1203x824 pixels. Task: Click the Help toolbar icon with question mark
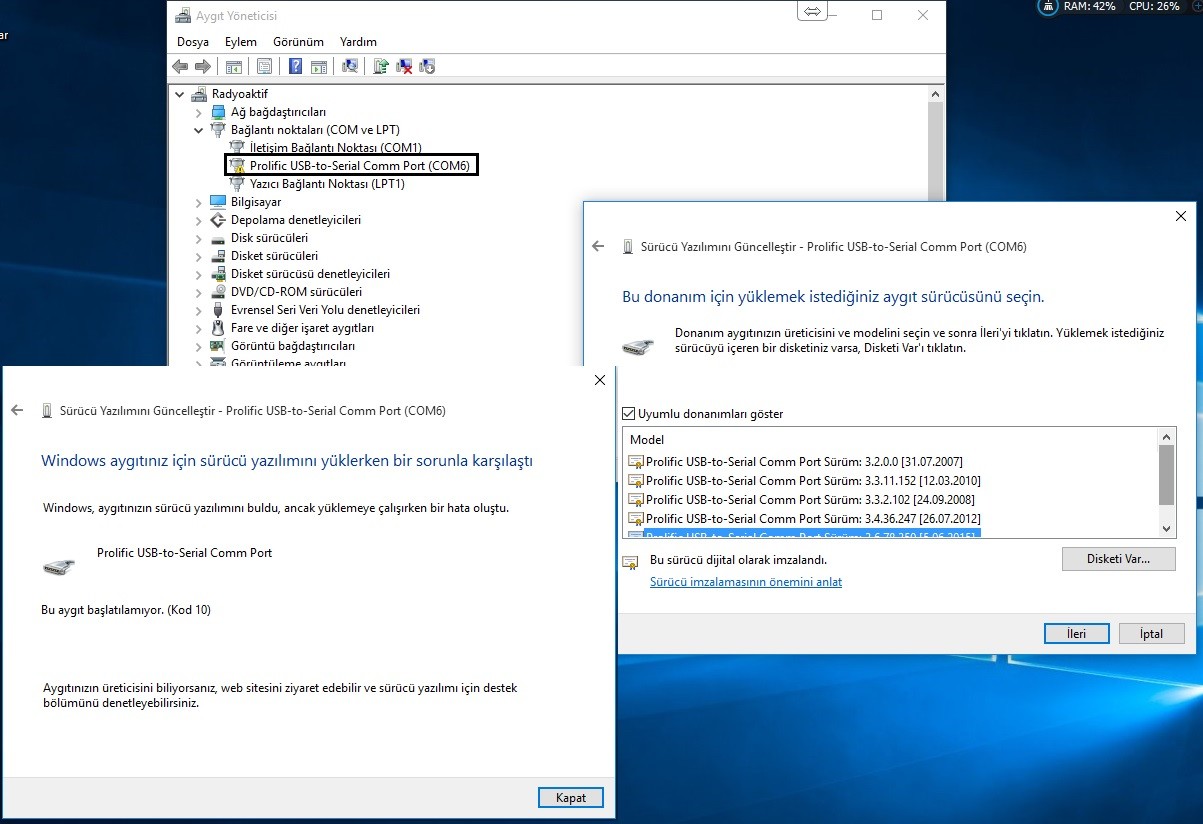296,67
